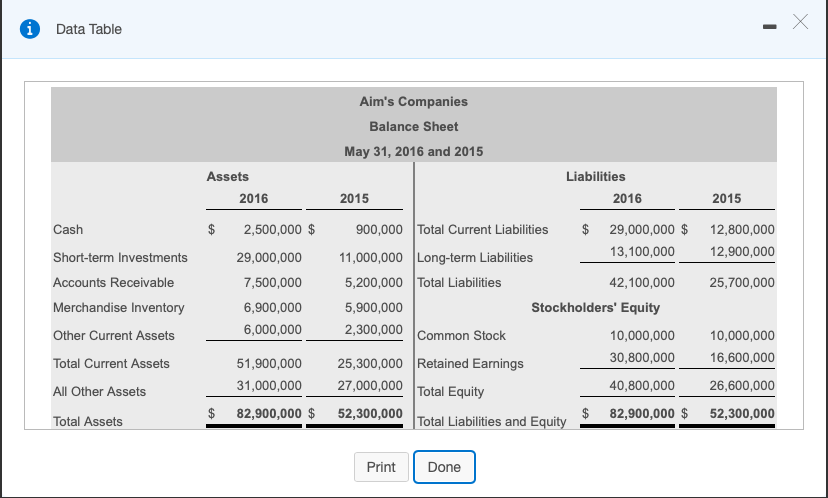
Task: Click Retained Earnings 2016 value 30,800,000
Action: (x=642, y=358)
